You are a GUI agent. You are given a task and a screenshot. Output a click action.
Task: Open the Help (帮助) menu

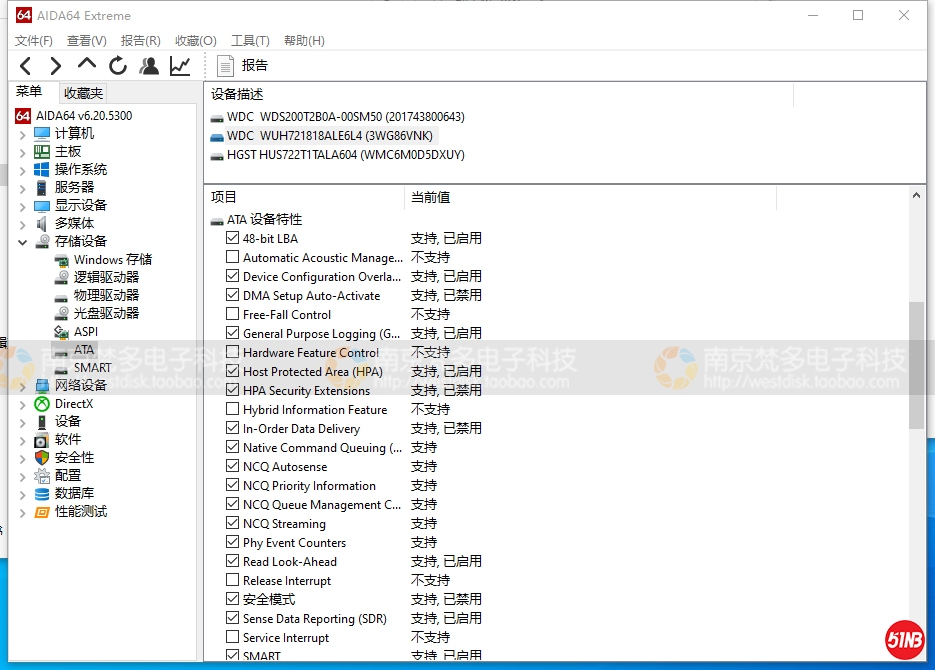pos(304,41)
